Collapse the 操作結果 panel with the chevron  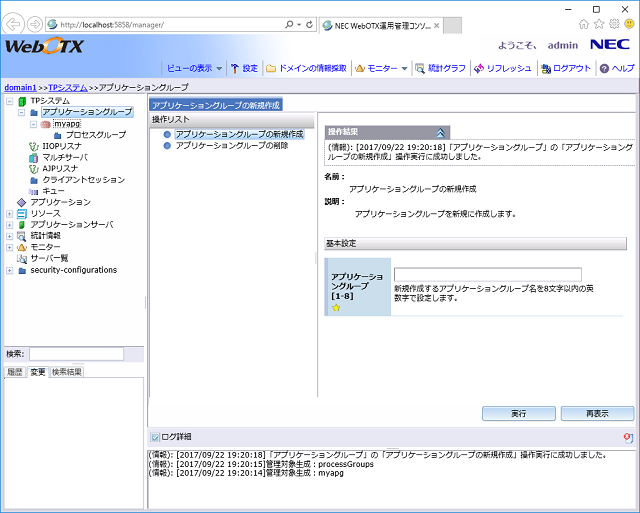pos(441,132)
